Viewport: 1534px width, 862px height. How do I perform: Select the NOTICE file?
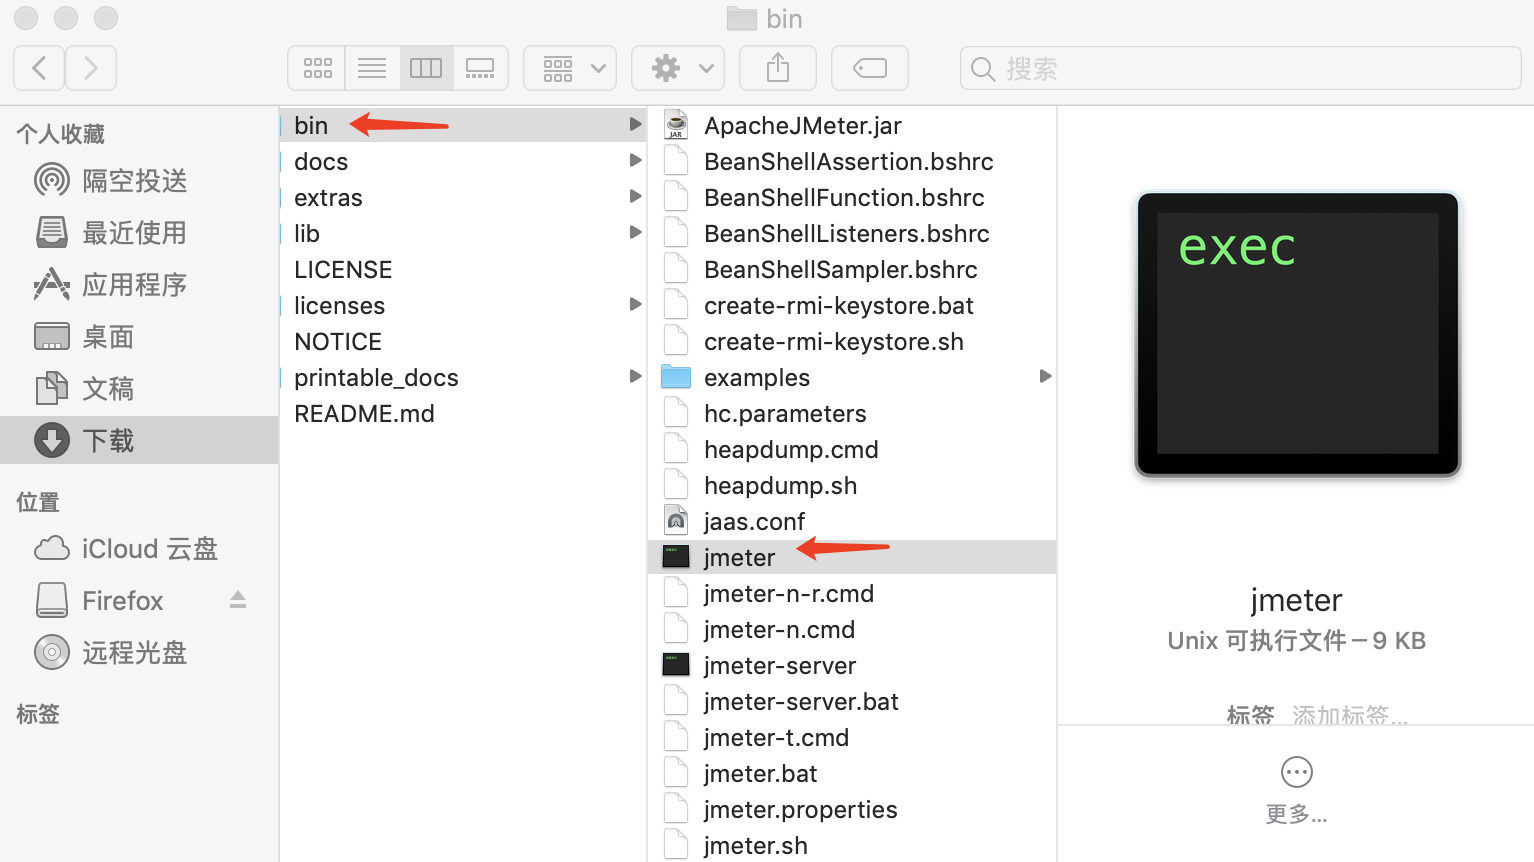pos(463,342)
